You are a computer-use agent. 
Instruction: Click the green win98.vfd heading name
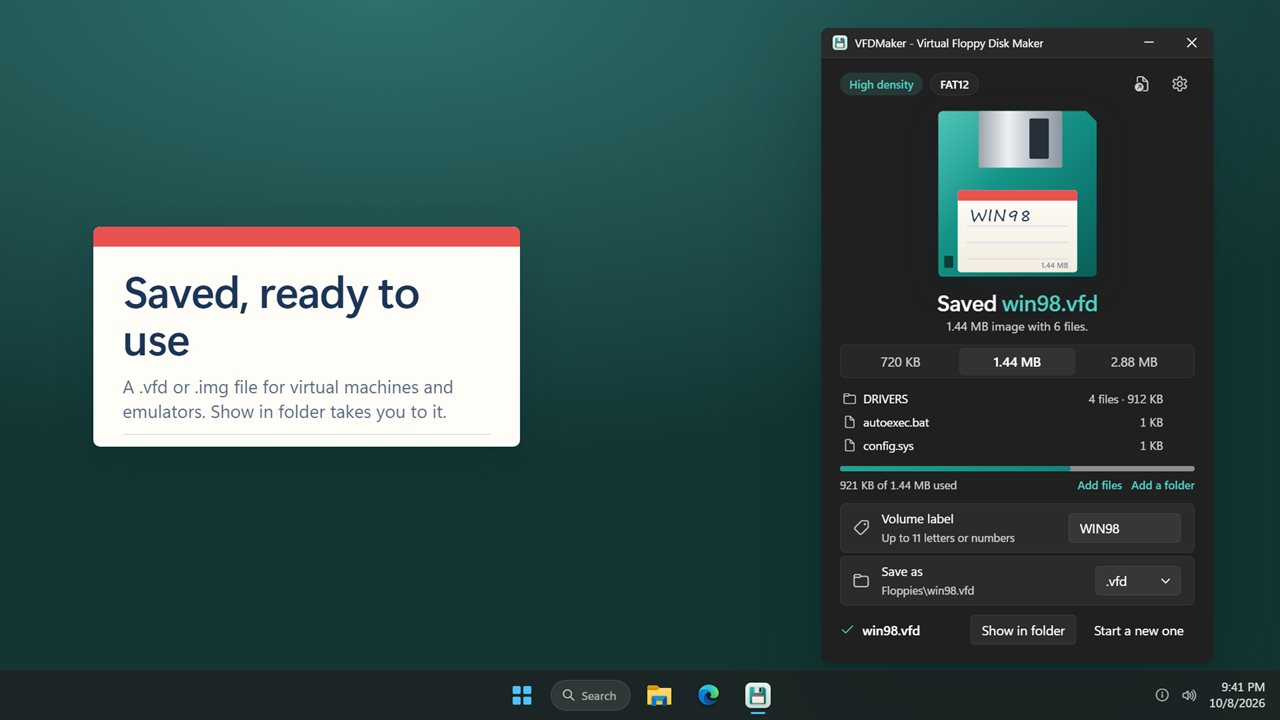click(x=1049, y=303)
